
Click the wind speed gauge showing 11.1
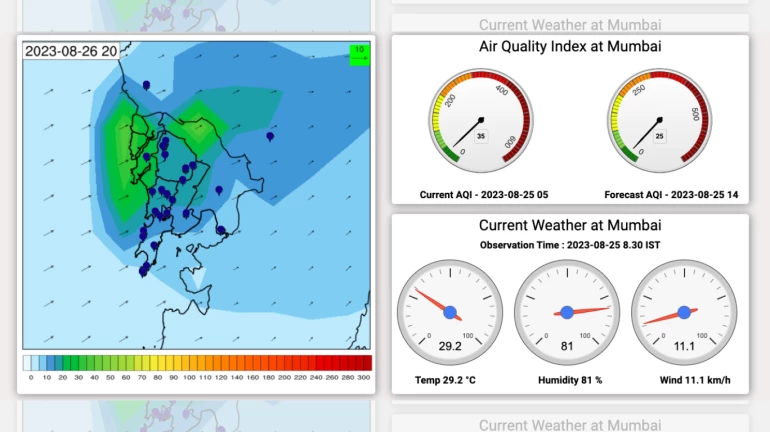click(x=683, y=312)
